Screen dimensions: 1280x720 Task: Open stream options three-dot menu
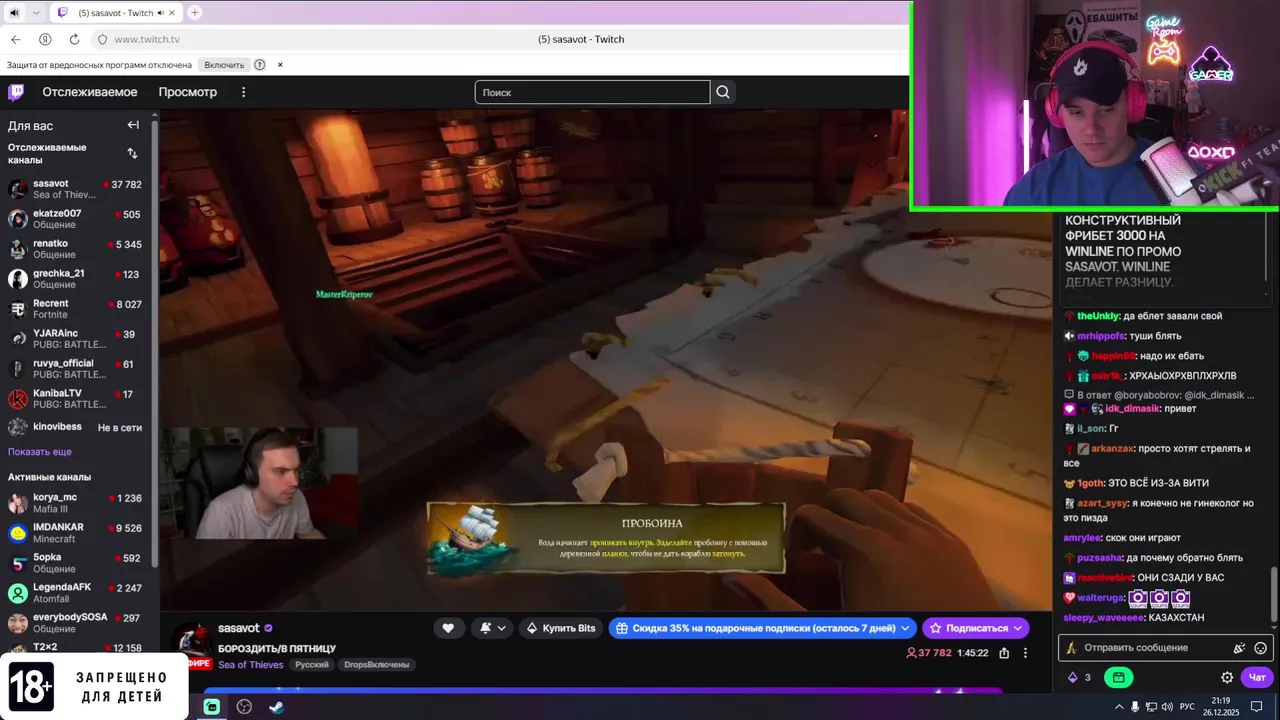click(x=1025, y=653)
